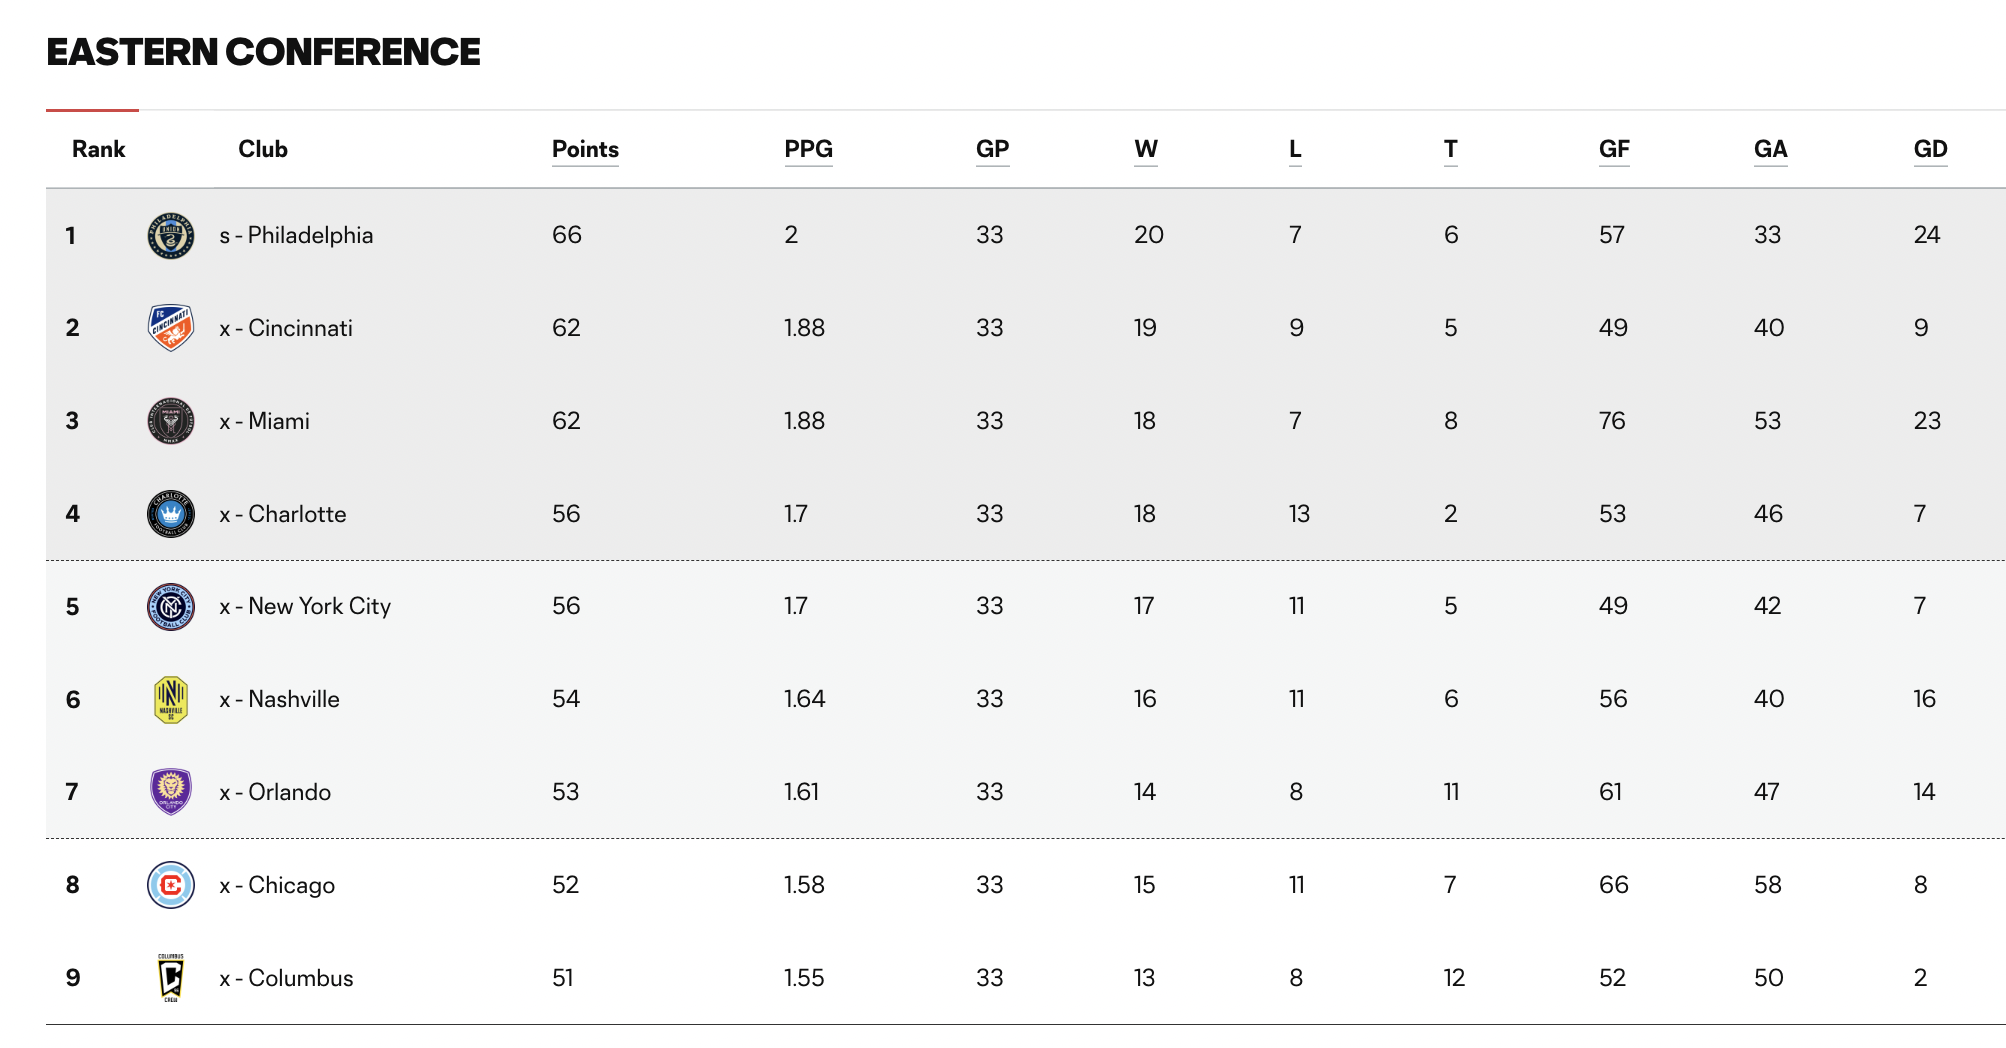Sort by GD goal difference header
This screenshot has height=1048, width=2006.
tap(1930, 150)
